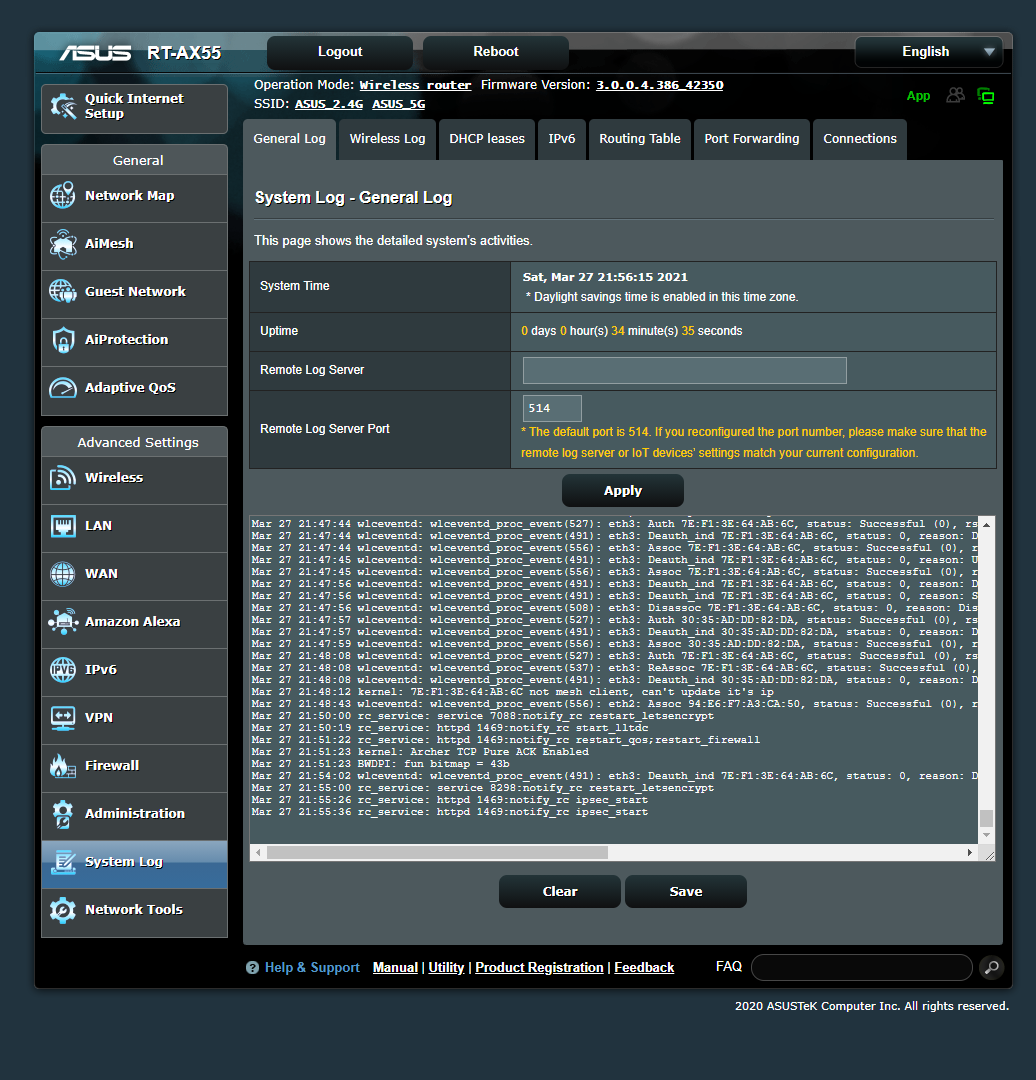Screen dimensions: 1036x1080
Task: Switch to the DHCP leases tab
Action: pyautogui.click(x=487, y=139)
